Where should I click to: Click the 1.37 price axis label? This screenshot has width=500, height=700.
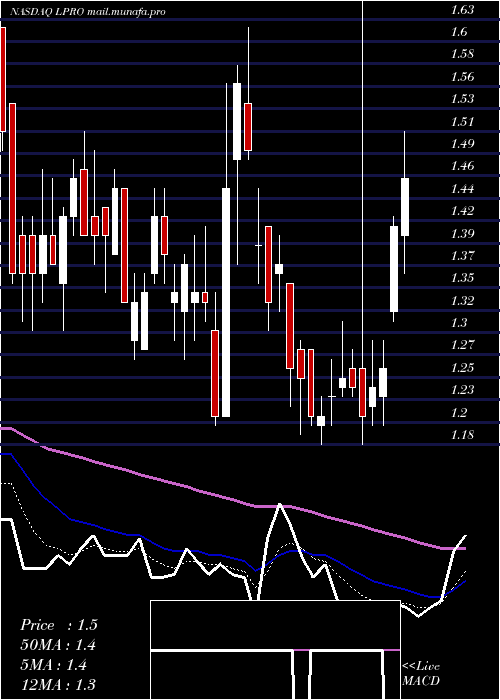pos(462,256)
